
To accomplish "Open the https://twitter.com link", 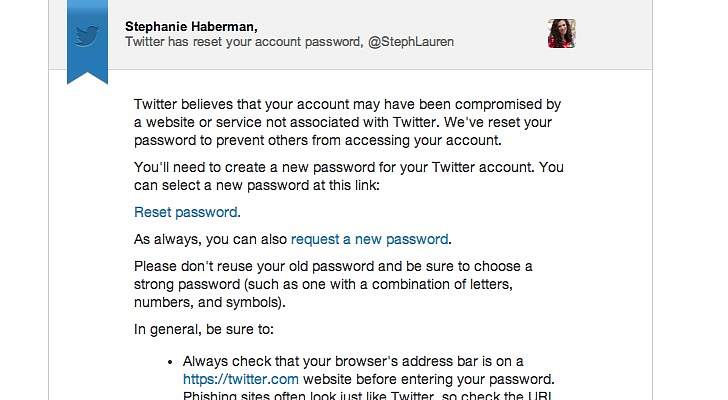I will tap(240, 380).
